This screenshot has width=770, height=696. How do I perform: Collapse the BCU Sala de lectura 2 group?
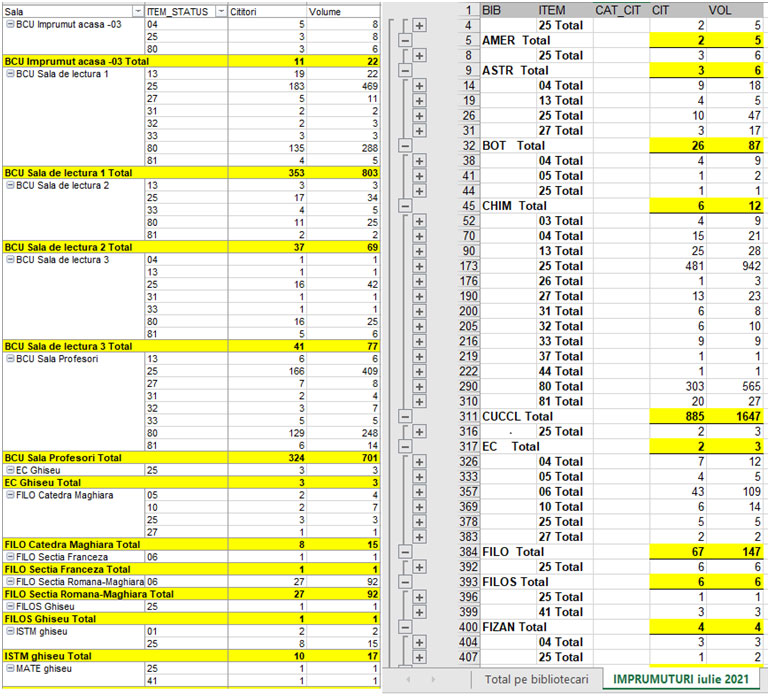pyautogui.click(x=10, y=185)
